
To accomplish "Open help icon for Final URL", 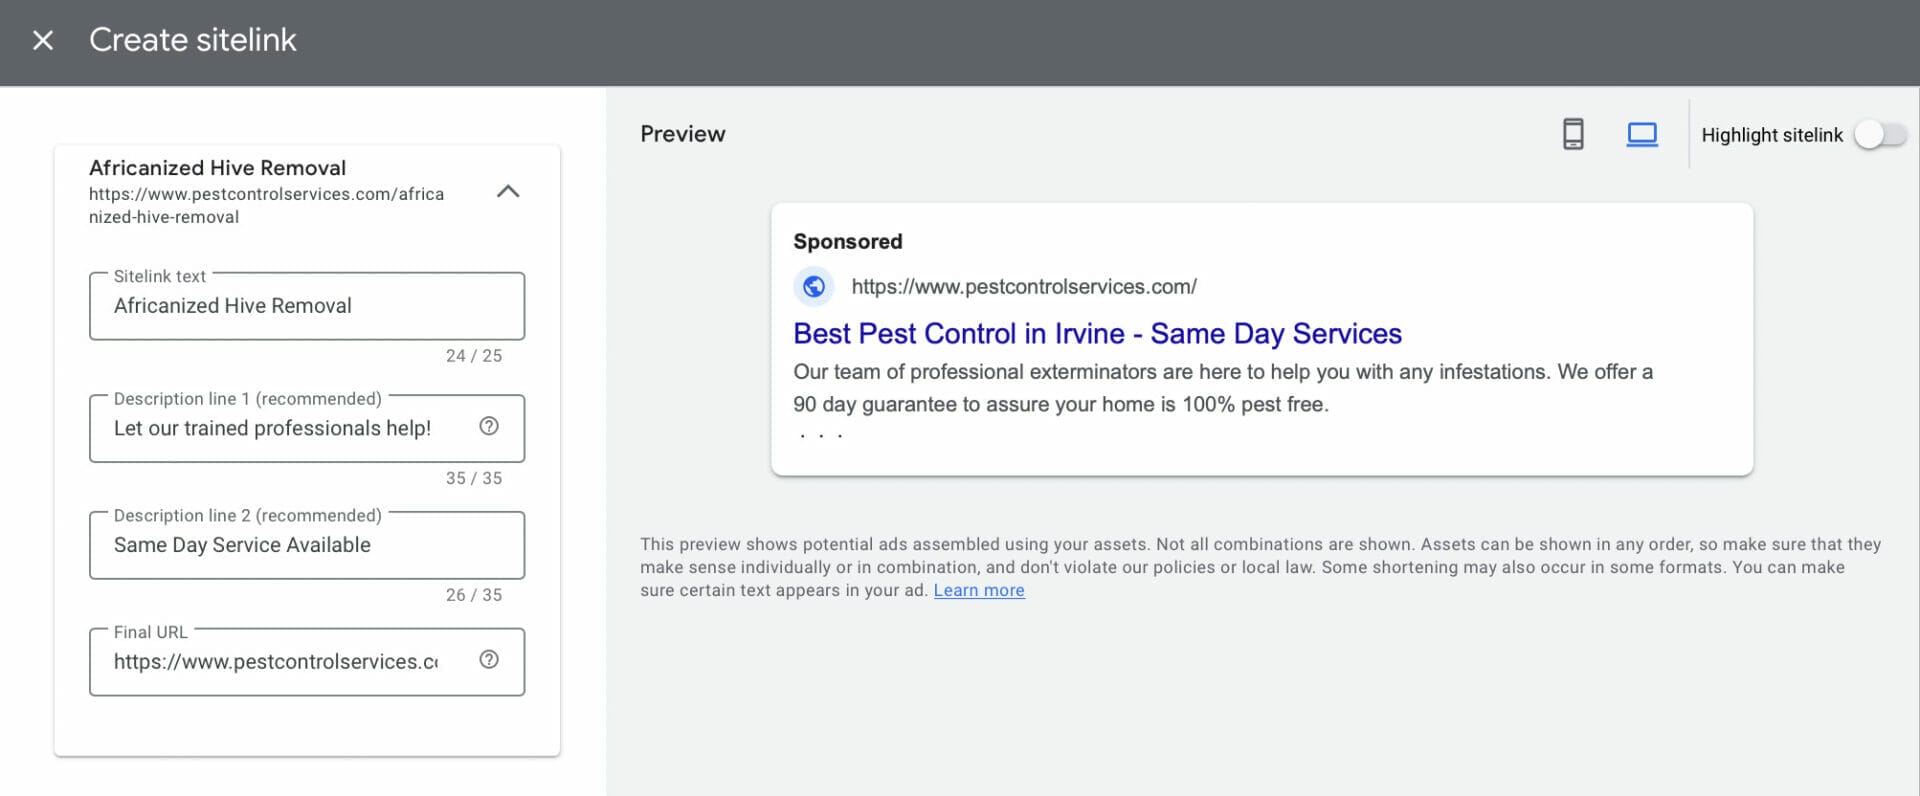I will click(x=489, y=660).
